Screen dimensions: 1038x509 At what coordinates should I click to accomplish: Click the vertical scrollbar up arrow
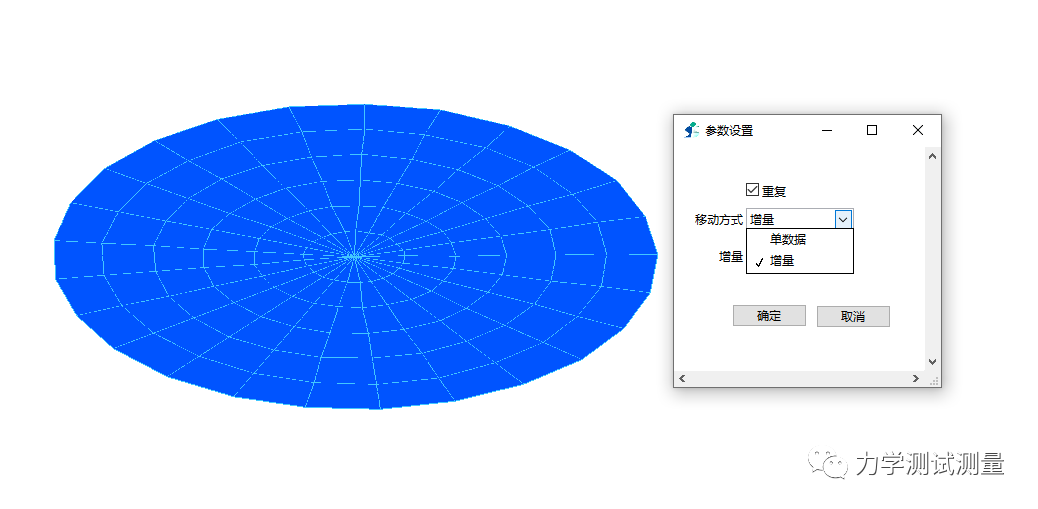(x=932, y=155)
